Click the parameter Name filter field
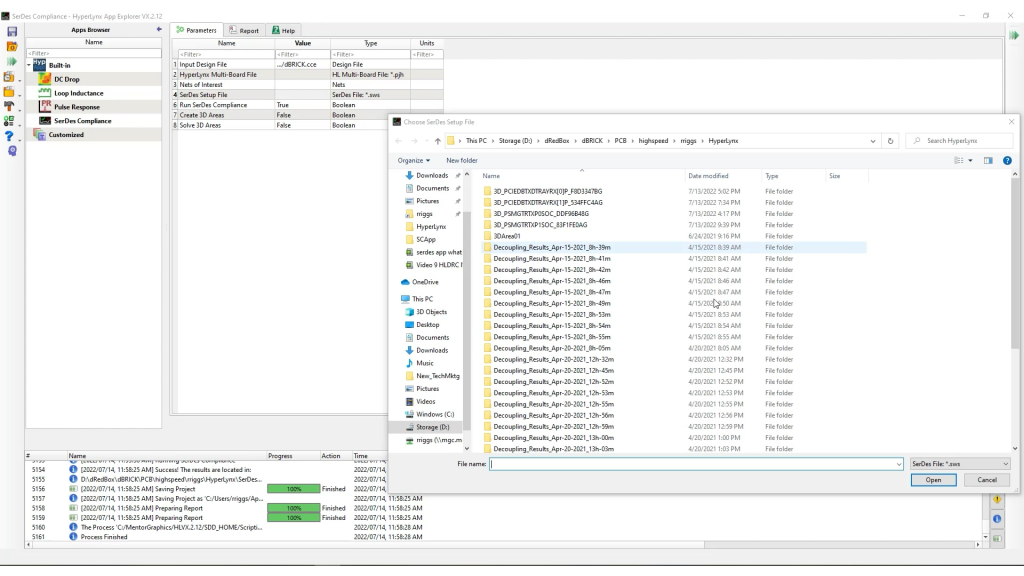This screenshot has width=1024, height=576. pos(226,54)
